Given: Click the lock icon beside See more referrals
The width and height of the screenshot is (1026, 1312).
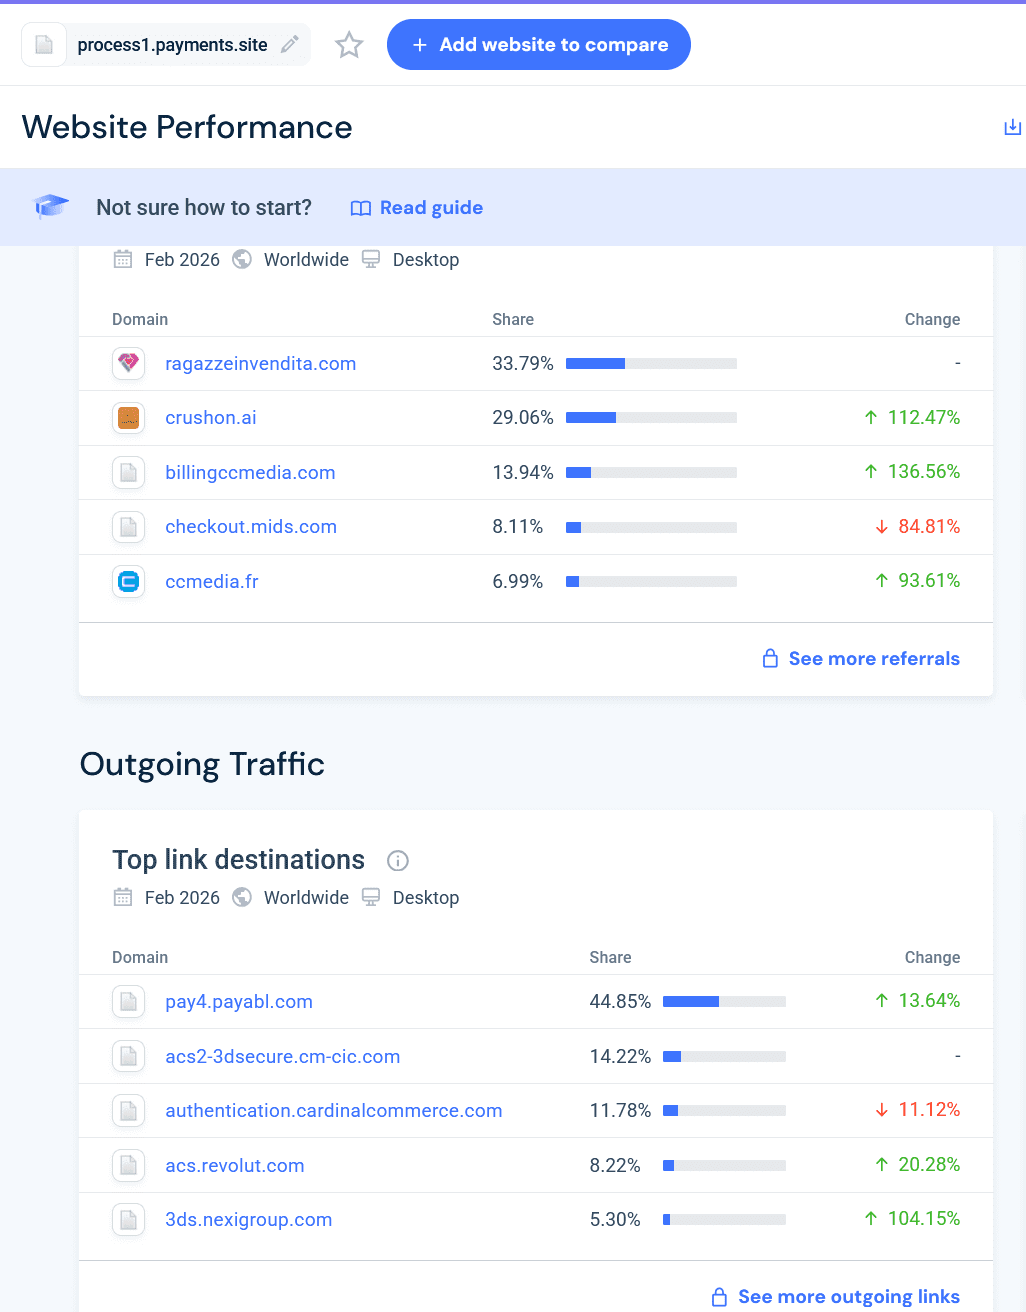Looking at the screenshot, I should (x=770, y=658).
